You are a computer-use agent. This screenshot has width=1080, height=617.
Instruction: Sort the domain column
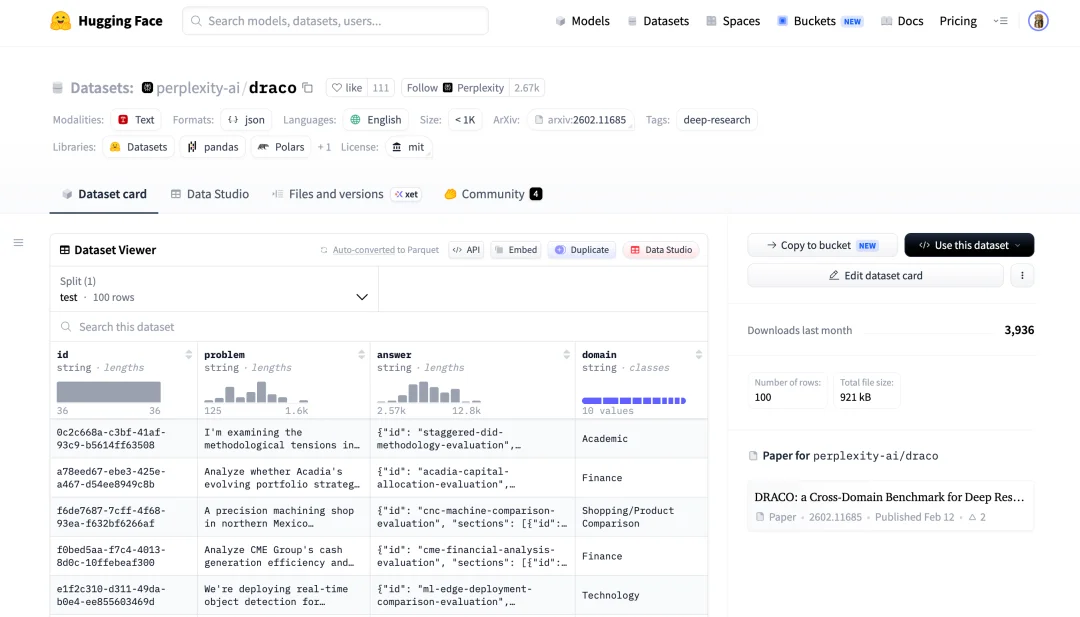click(x=698, y=355)
